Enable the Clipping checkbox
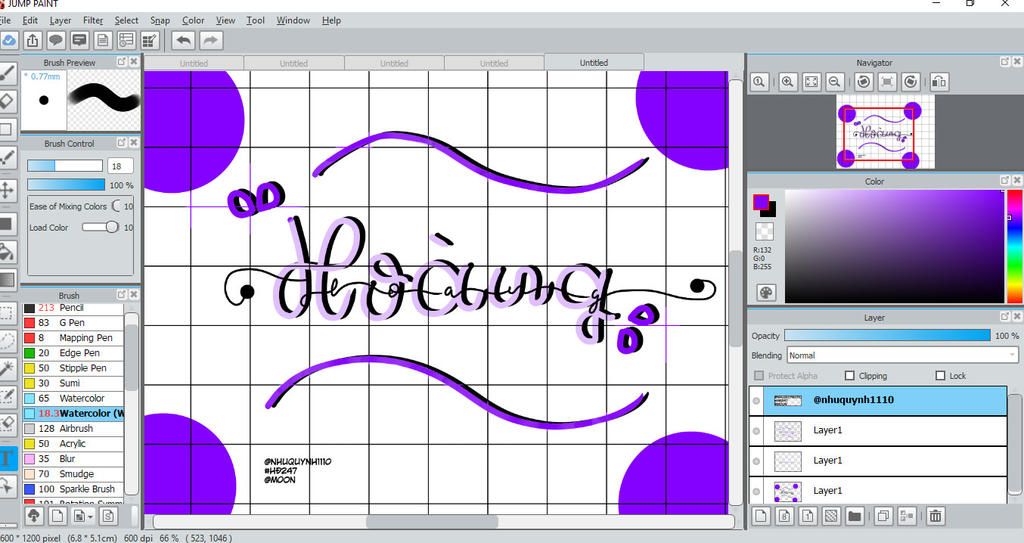1024x543 pixels. click(849, 376)
